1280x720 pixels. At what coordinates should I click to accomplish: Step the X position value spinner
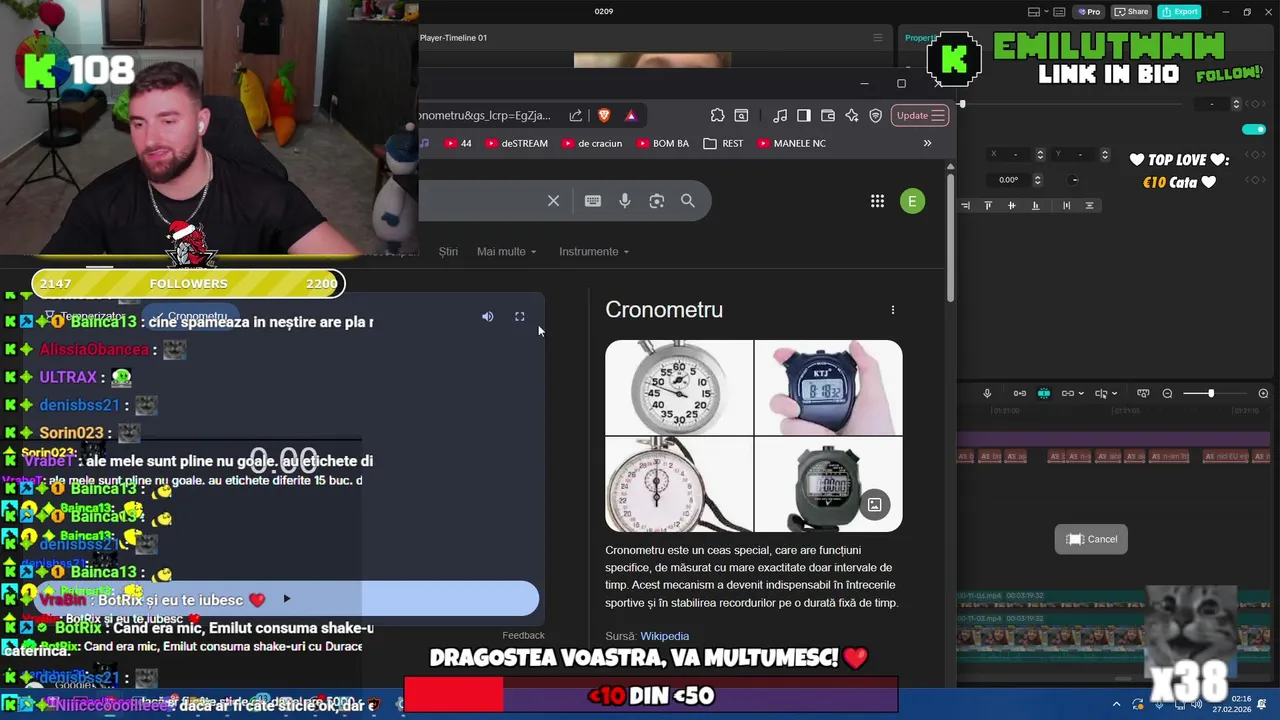1040,154
